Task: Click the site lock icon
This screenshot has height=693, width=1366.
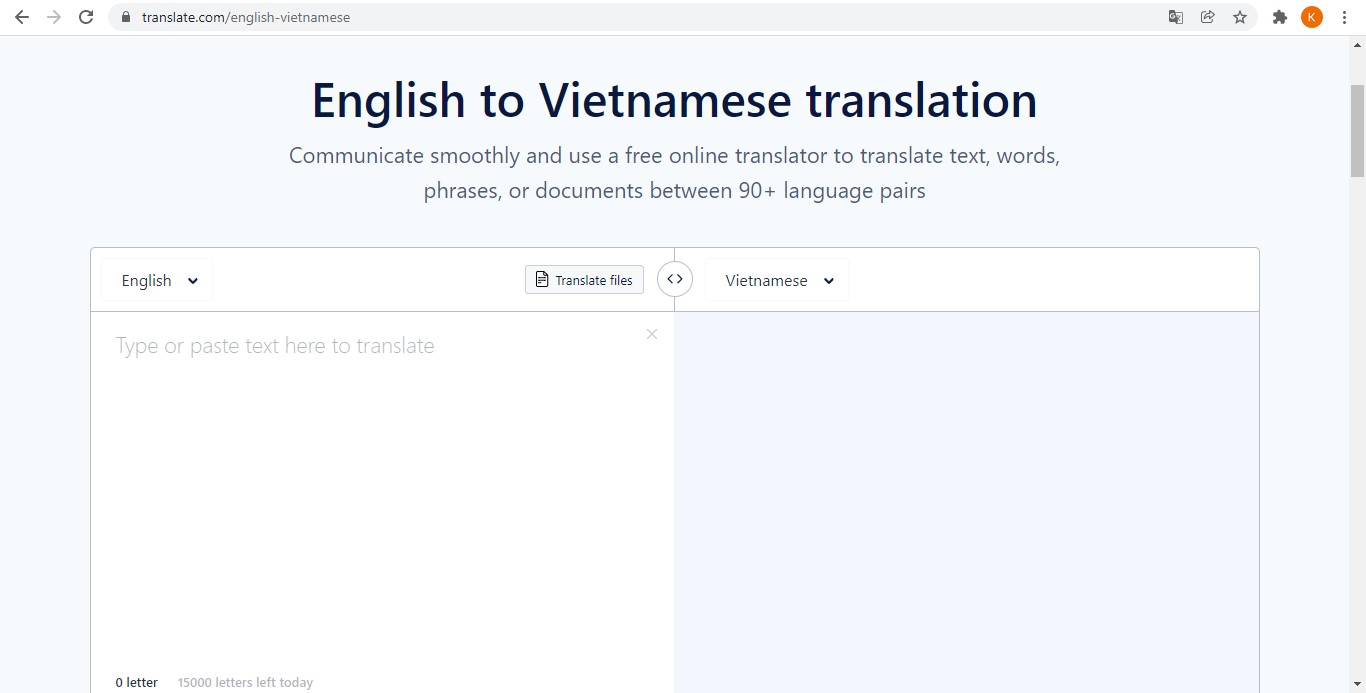Action: pos(126,17)
